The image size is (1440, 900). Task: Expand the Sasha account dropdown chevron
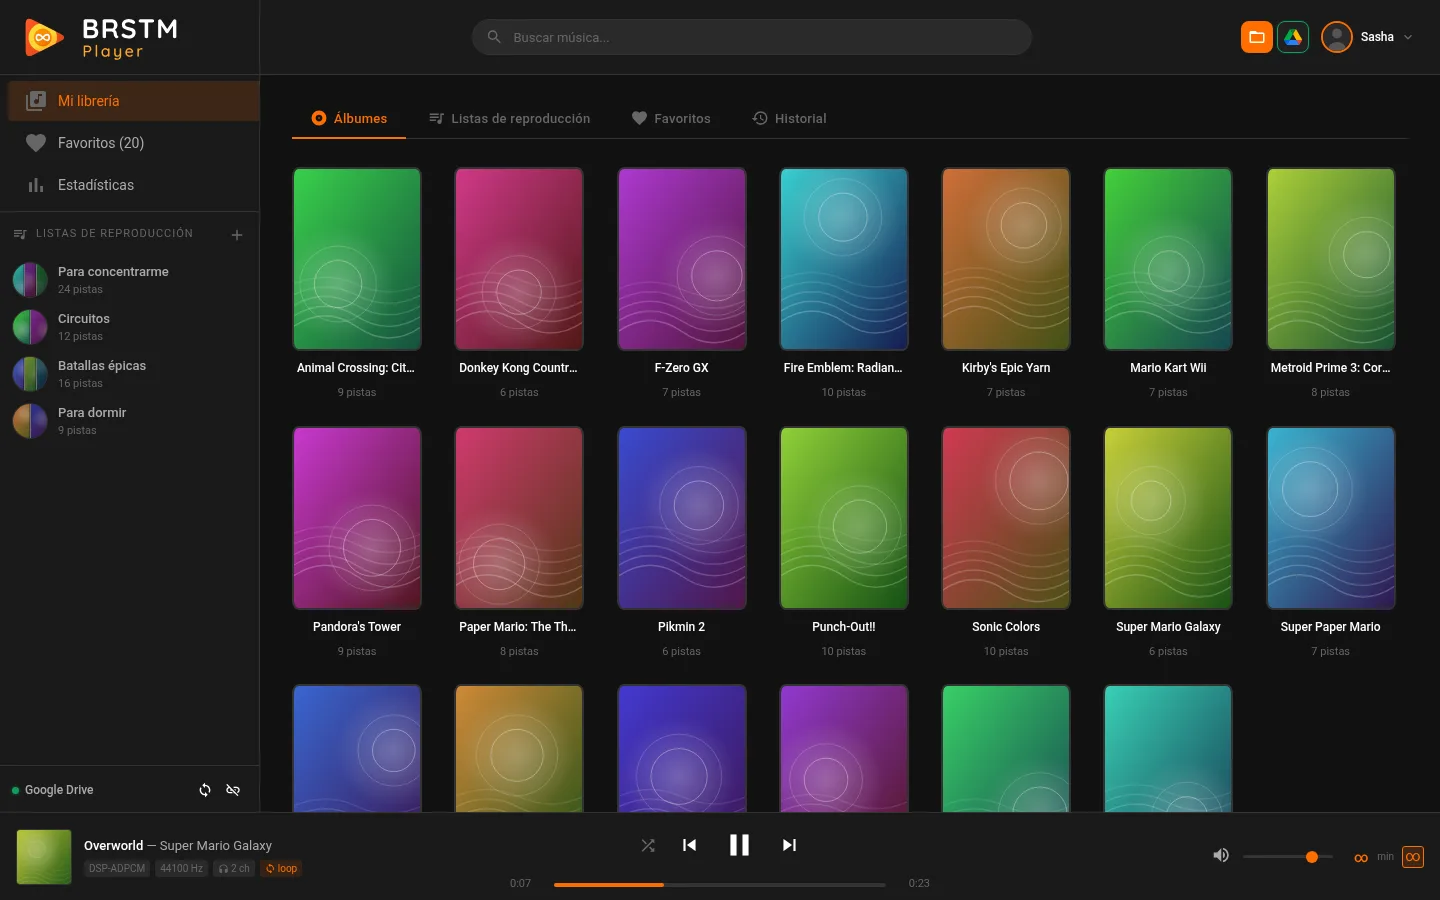coord(1408,37)
